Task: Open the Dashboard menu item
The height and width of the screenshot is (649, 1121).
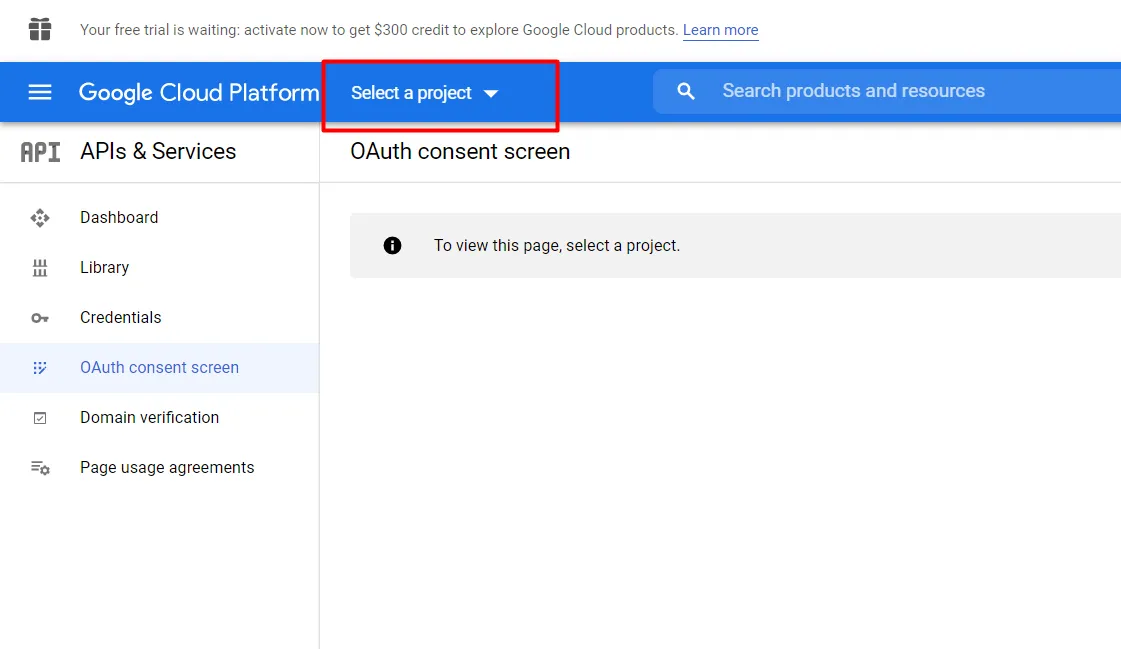Action: point(159,217)
